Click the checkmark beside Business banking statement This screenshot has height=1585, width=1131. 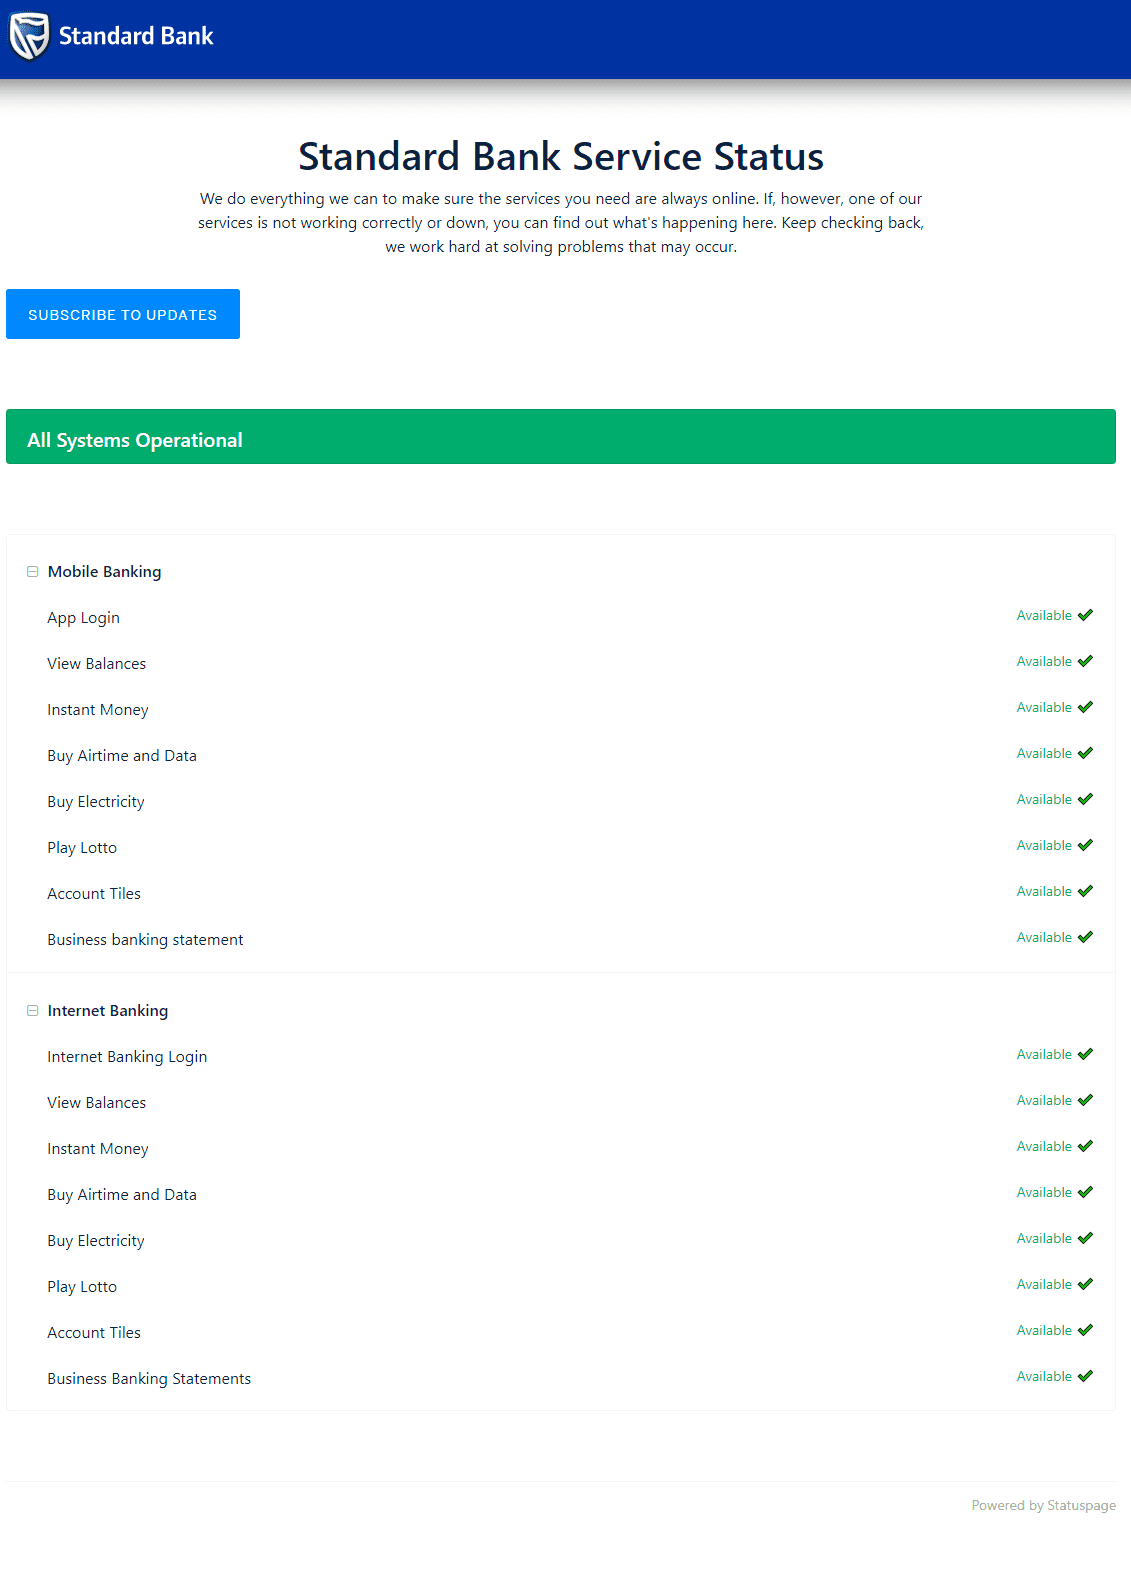(1085, 937)
